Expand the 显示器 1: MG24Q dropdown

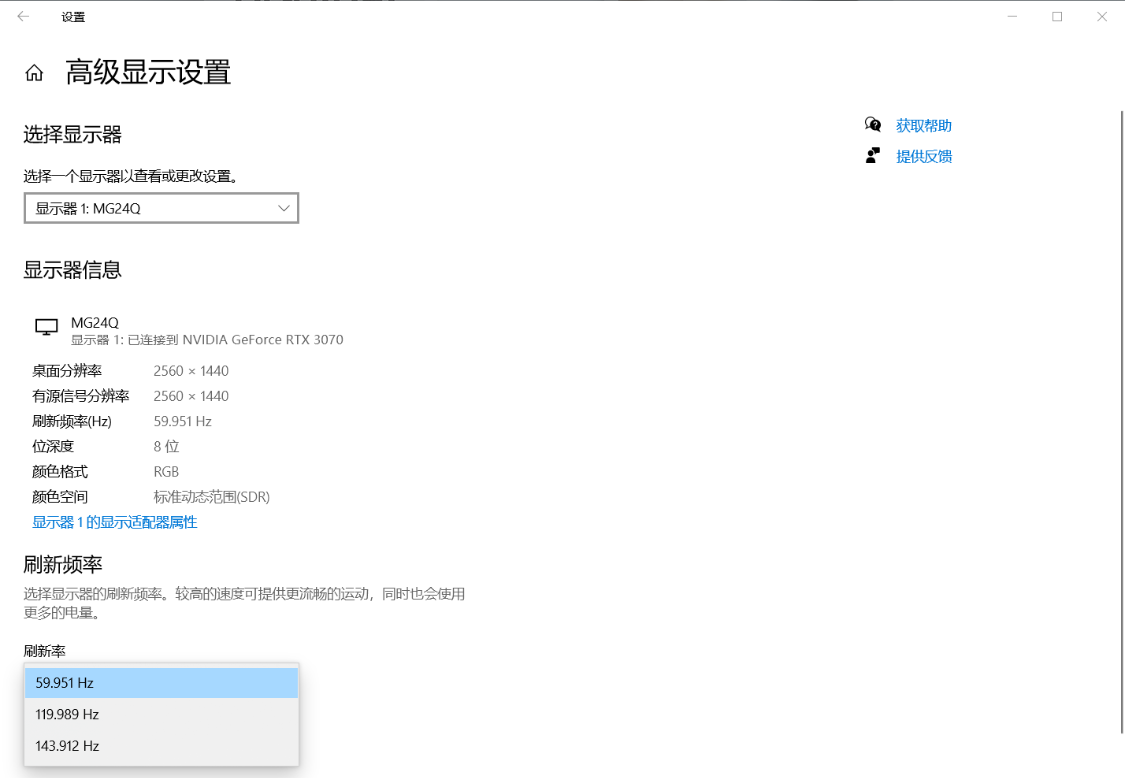coord(161,208)
